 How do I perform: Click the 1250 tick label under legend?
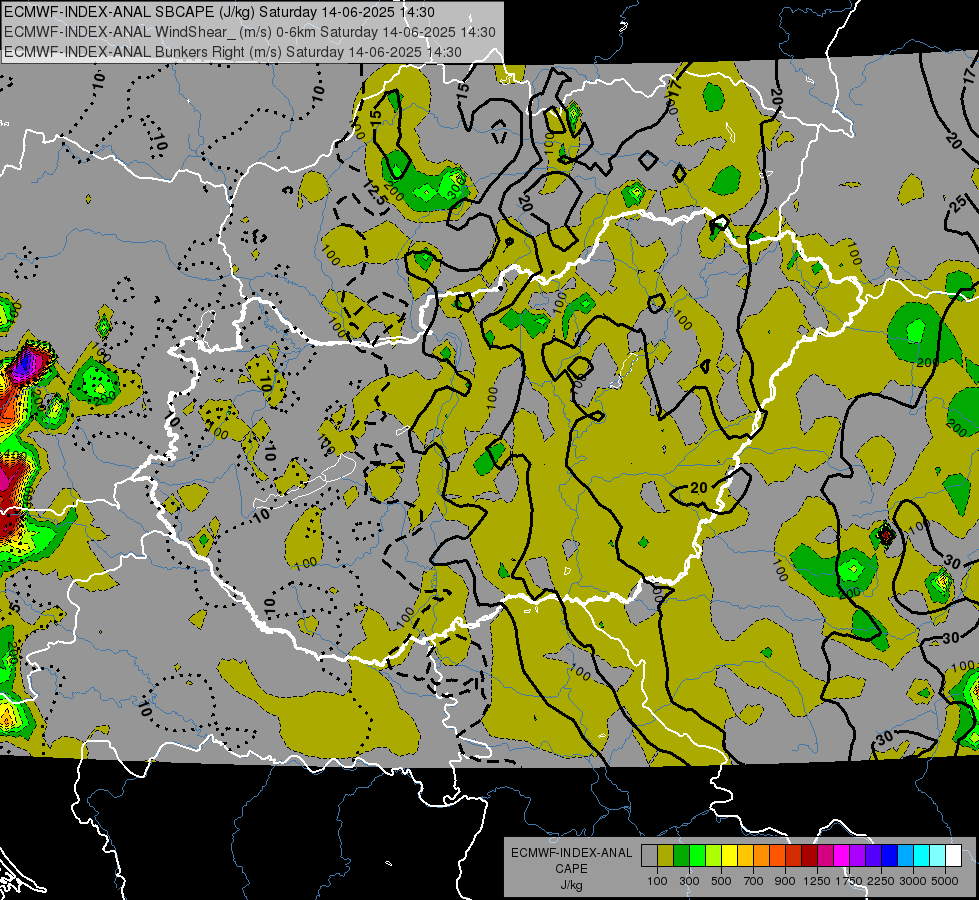817,881
